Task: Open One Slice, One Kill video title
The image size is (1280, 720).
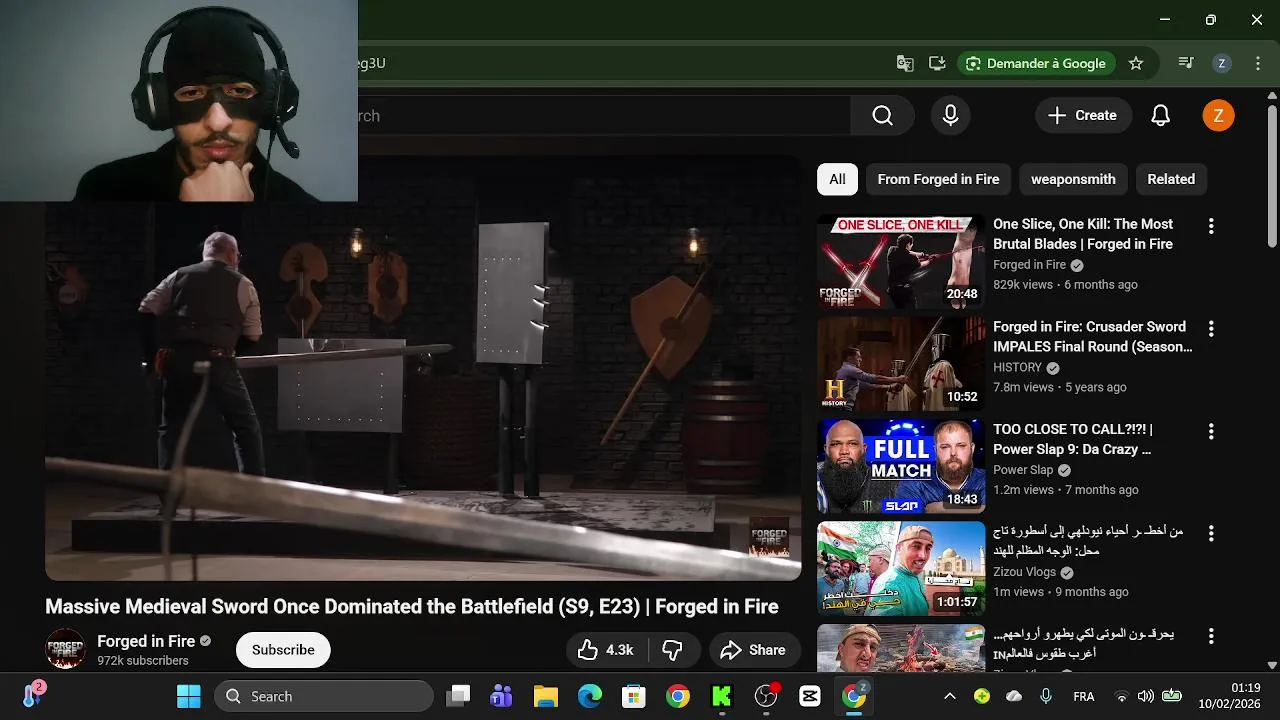Action: (x=1083, y=234)
